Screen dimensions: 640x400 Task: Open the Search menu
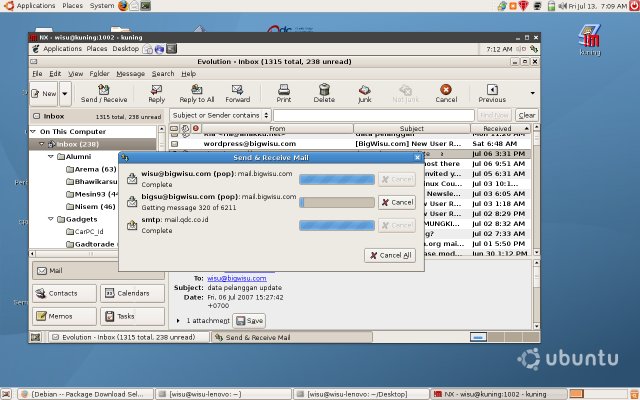(x=163, y=74)
